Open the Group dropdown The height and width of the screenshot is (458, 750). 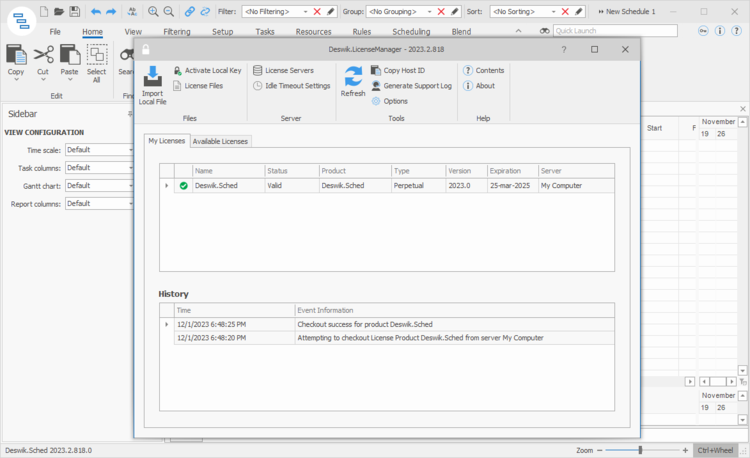[430, 11]
